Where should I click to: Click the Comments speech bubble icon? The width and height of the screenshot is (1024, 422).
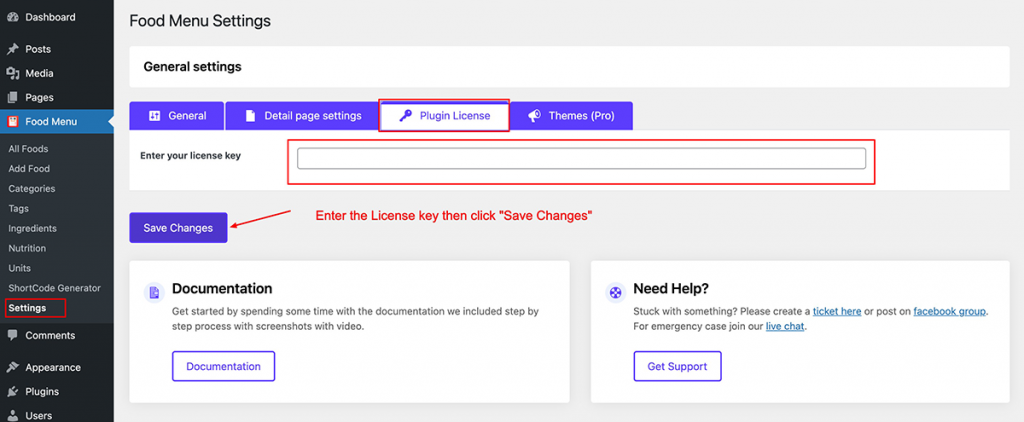[12, 335]
